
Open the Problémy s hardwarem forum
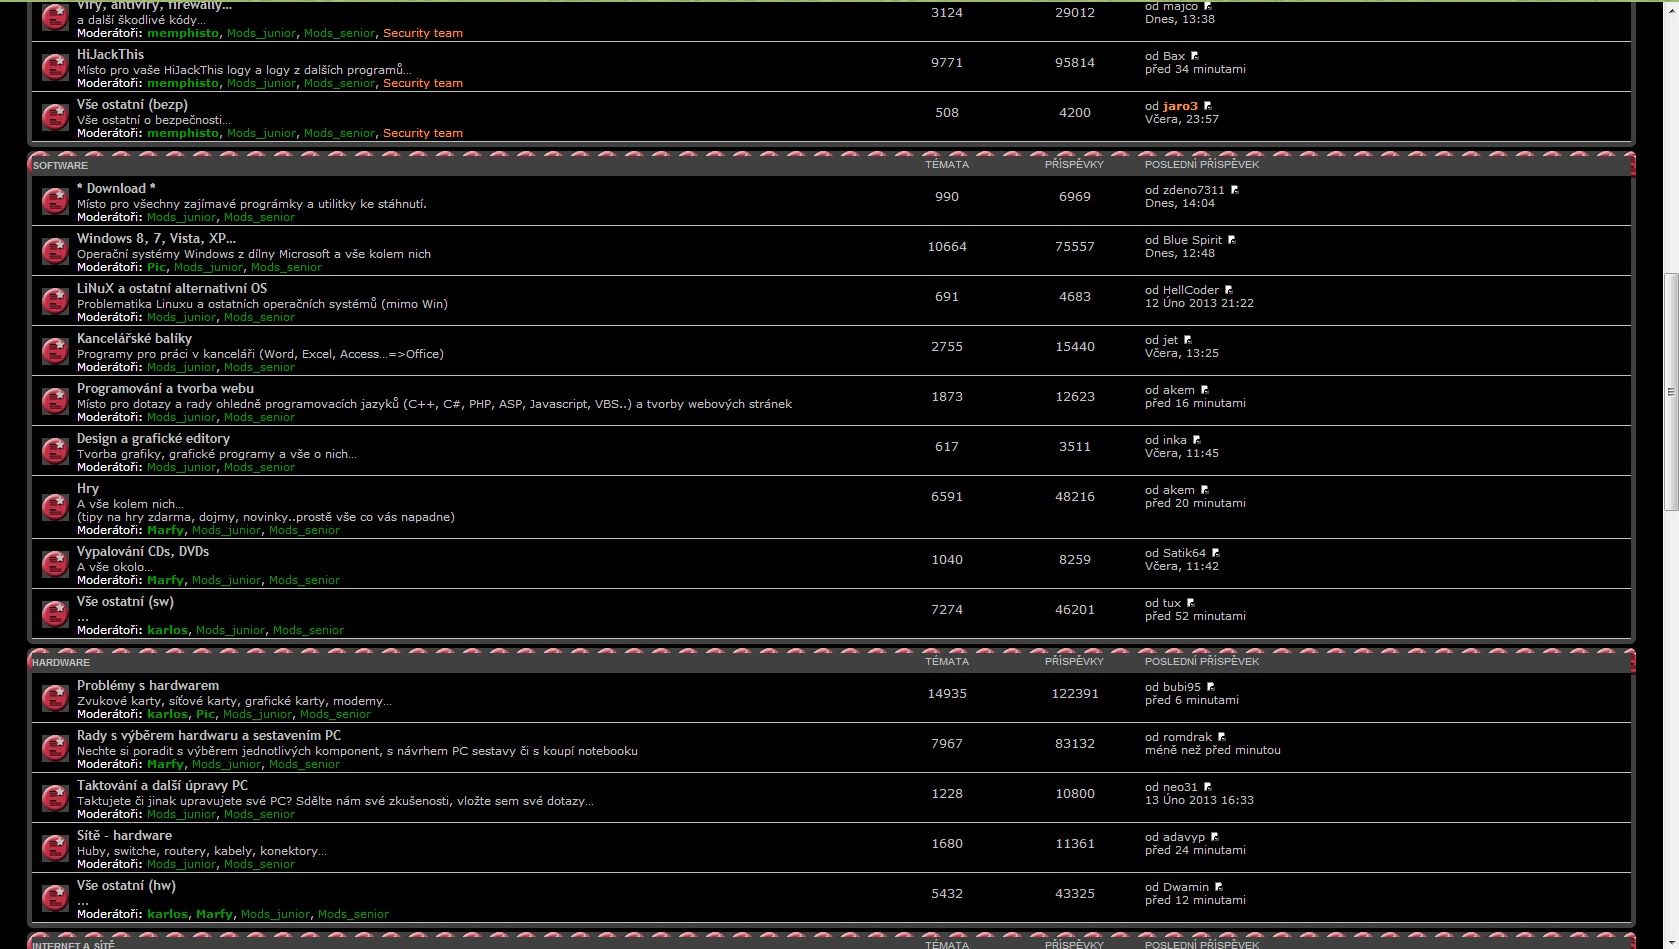[148, 685]
